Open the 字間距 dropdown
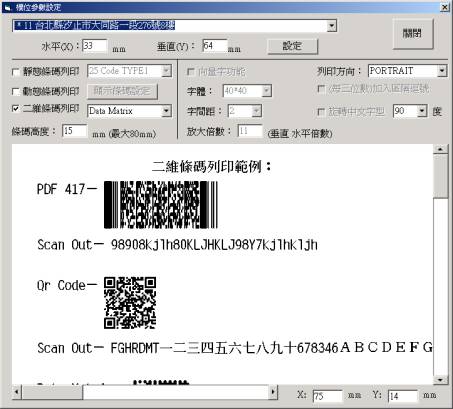 click(256, 111)
